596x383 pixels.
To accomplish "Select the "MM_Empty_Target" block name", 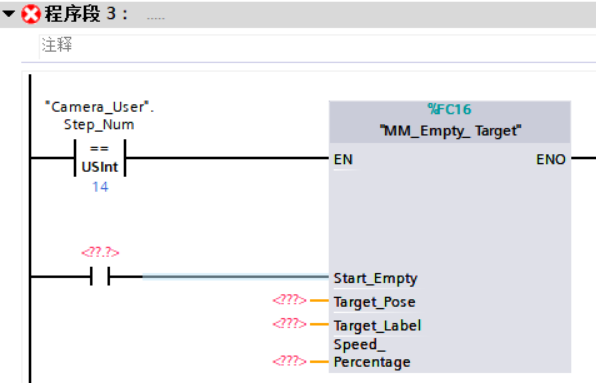I will [x=450, y=131].
